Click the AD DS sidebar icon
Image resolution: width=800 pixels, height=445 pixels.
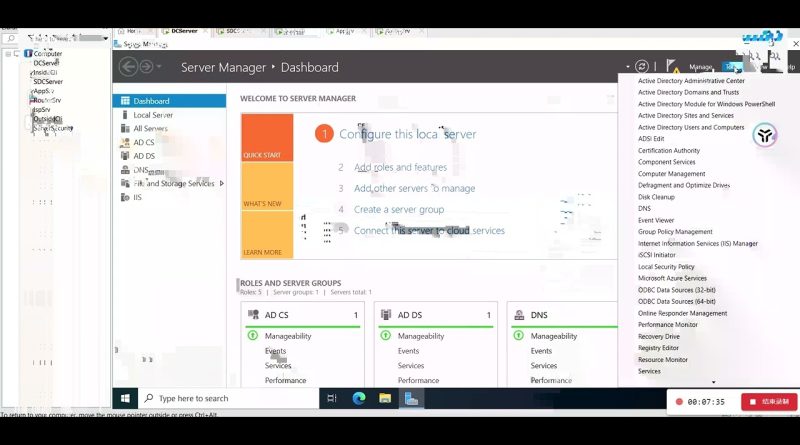pos(125,156)
